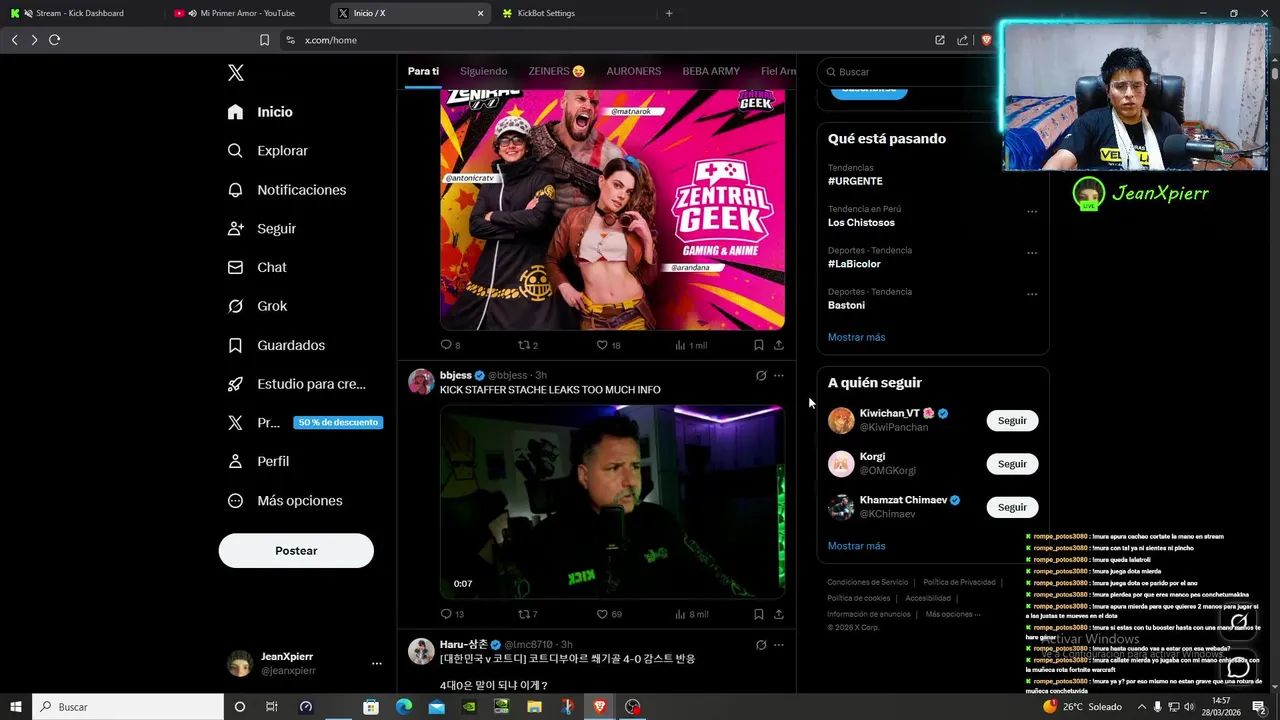Viewport: 1280px width, 720px height.
Task: Click Mostrar más under trends
Action: click(857, 337)
